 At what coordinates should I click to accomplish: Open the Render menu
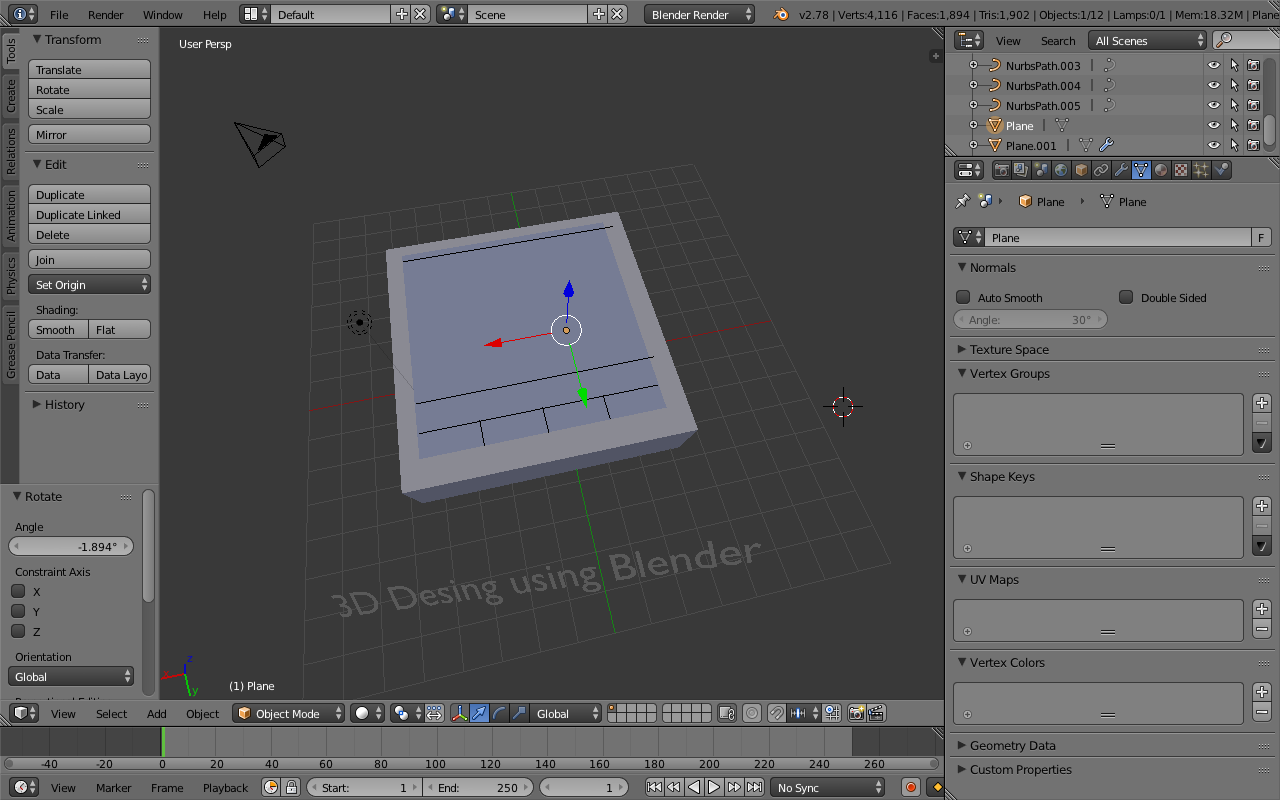[x=106, y=15]
